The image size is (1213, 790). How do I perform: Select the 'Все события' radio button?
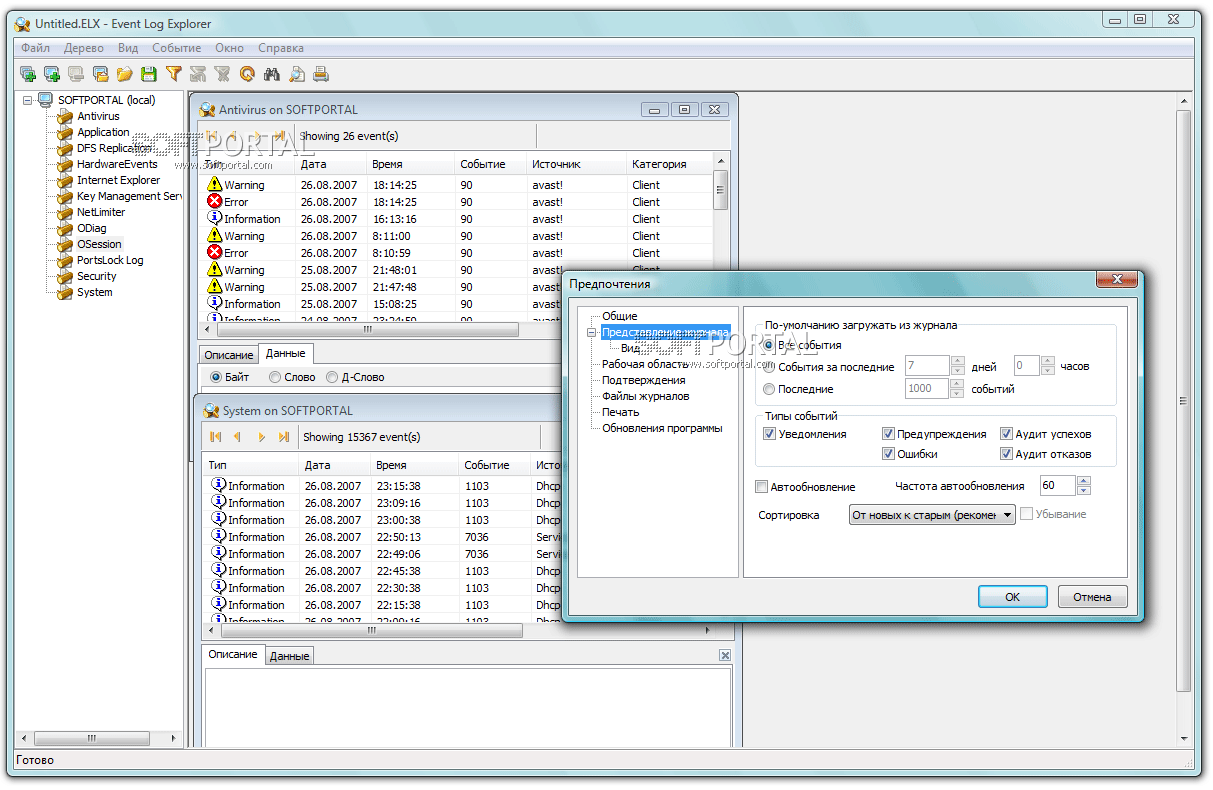click(x=769, y=345)
